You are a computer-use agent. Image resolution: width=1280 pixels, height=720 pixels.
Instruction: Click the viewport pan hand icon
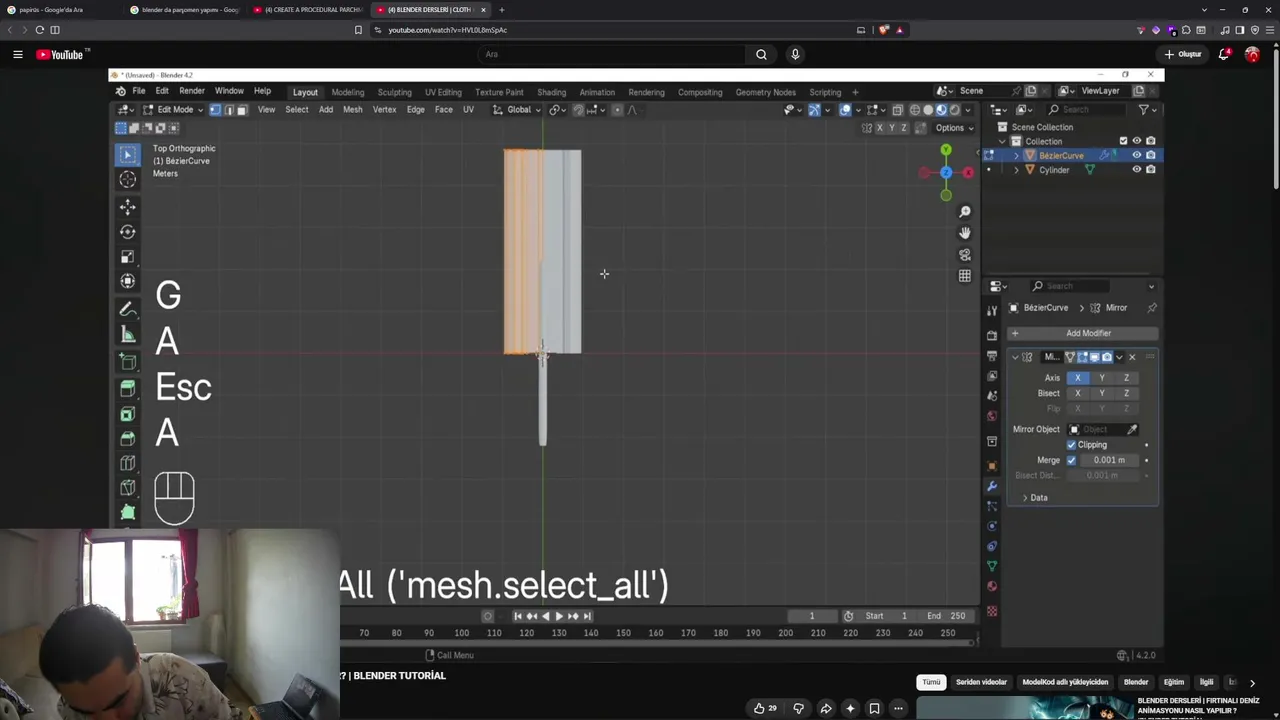click(965, 233)
